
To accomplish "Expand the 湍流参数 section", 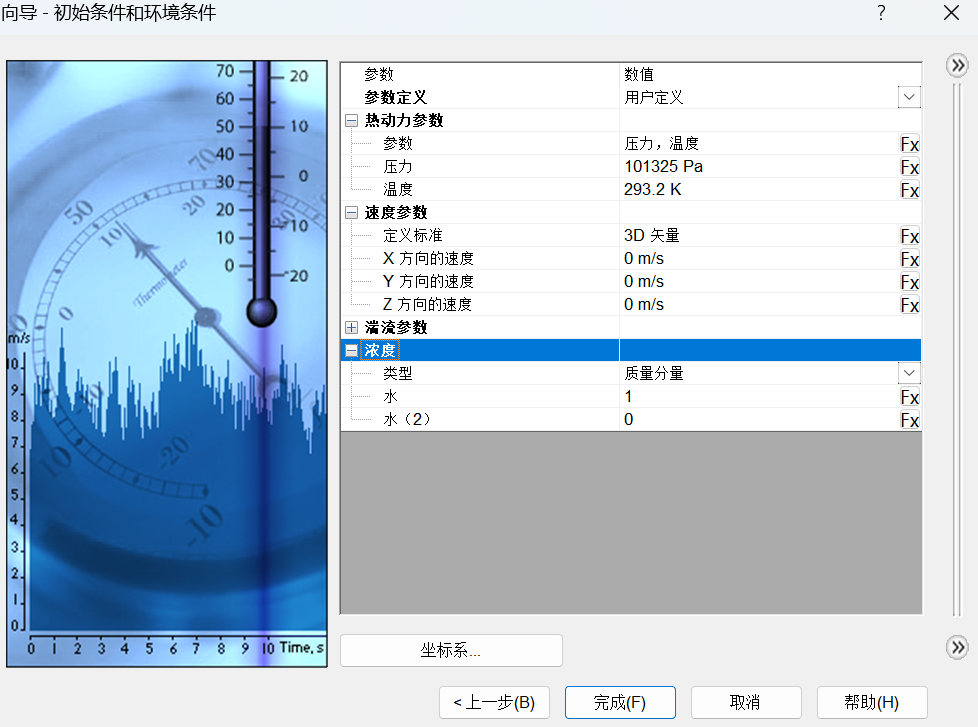I will tap(351, 327).
